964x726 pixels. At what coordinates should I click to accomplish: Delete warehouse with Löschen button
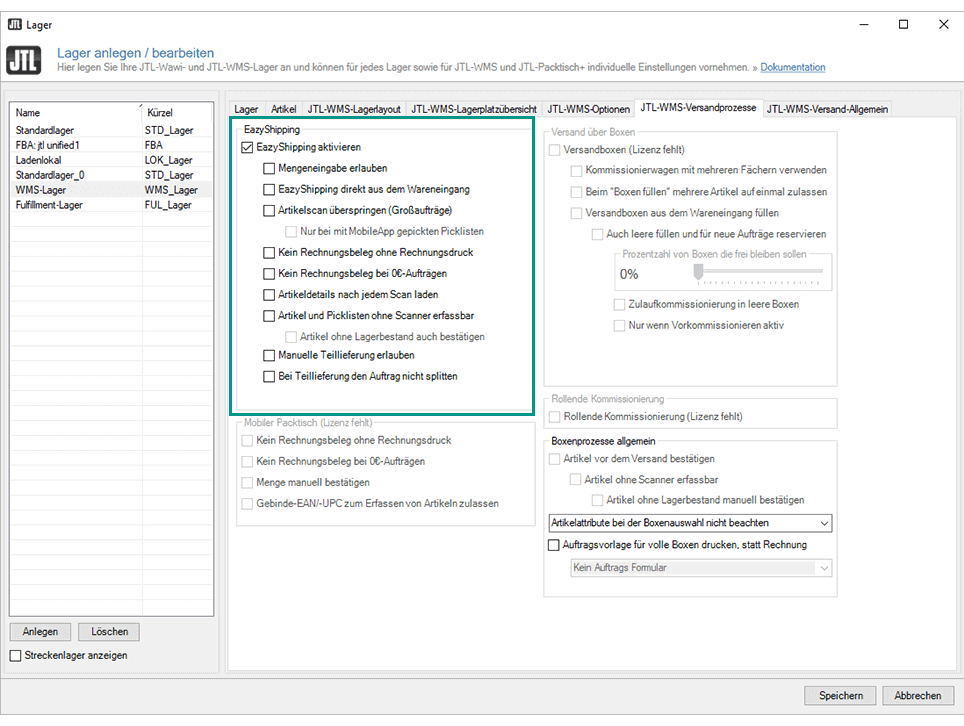point(110,632)
